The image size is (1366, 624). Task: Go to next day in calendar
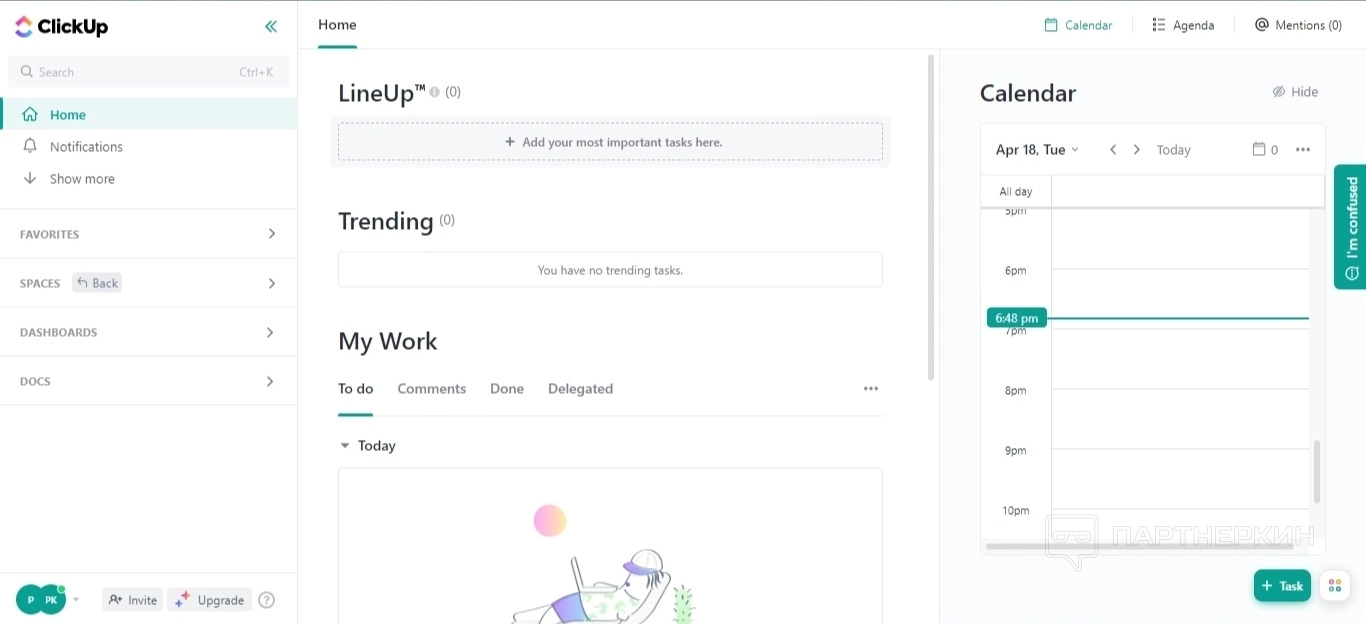click(x=1136, y=150)
